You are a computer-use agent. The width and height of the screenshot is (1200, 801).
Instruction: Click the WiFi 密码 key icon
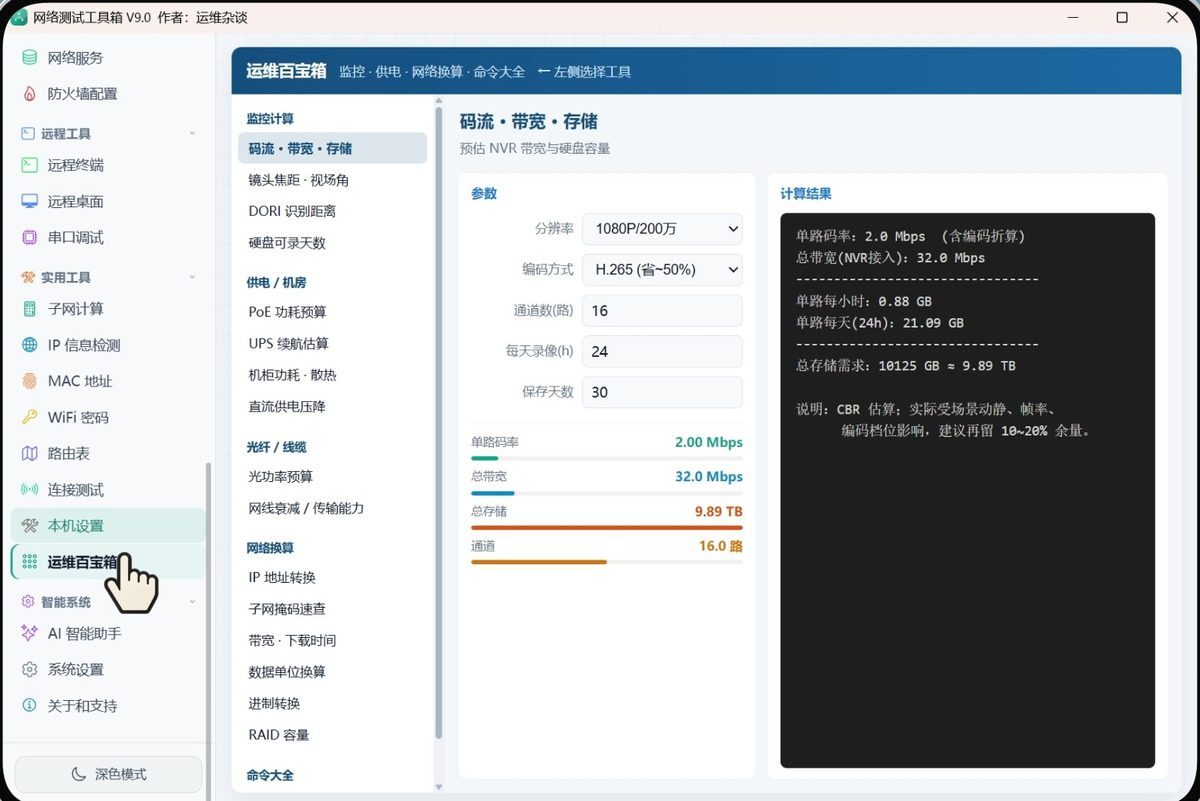click(30, 417)
